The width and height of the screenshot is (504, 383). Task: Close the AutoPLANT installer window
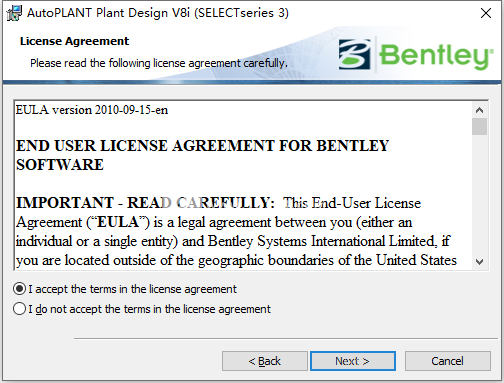click(486, 13)
